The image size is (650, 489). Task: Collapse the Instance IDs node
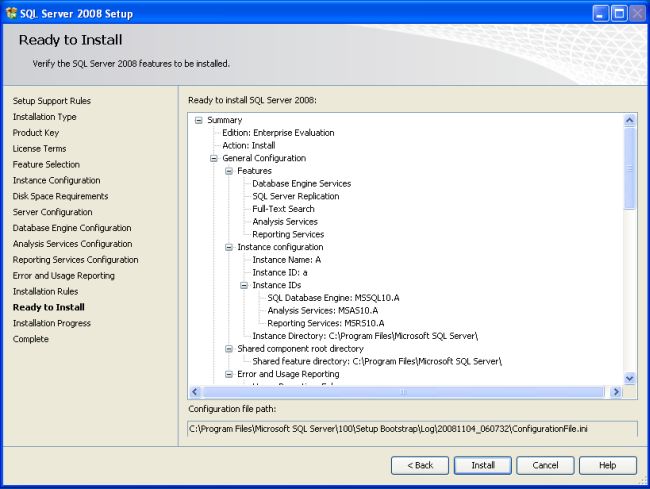coord(244,286)
